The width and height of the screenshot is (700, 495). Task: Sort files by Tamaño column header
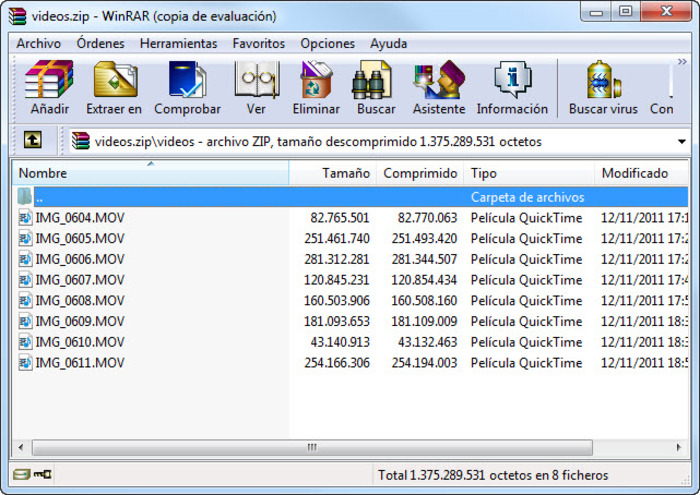(x=333, y=174)
